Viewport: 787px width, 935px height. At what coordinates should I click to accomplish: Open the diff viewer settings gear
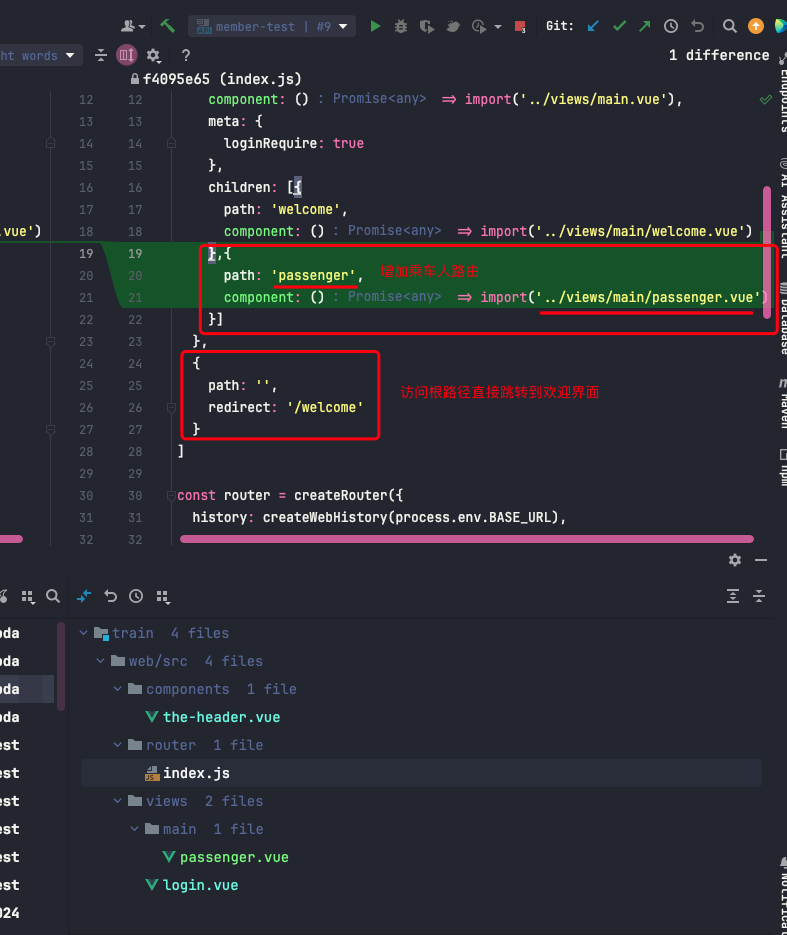click(x=153, y=55)
